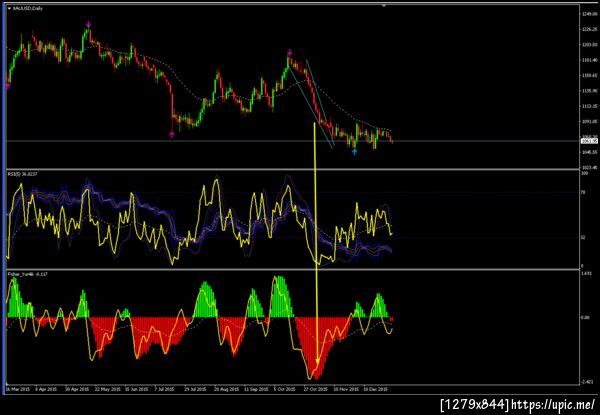Click the Fisher_Yur4ik indicator label

pyautogui.click(x=28, y=274)
